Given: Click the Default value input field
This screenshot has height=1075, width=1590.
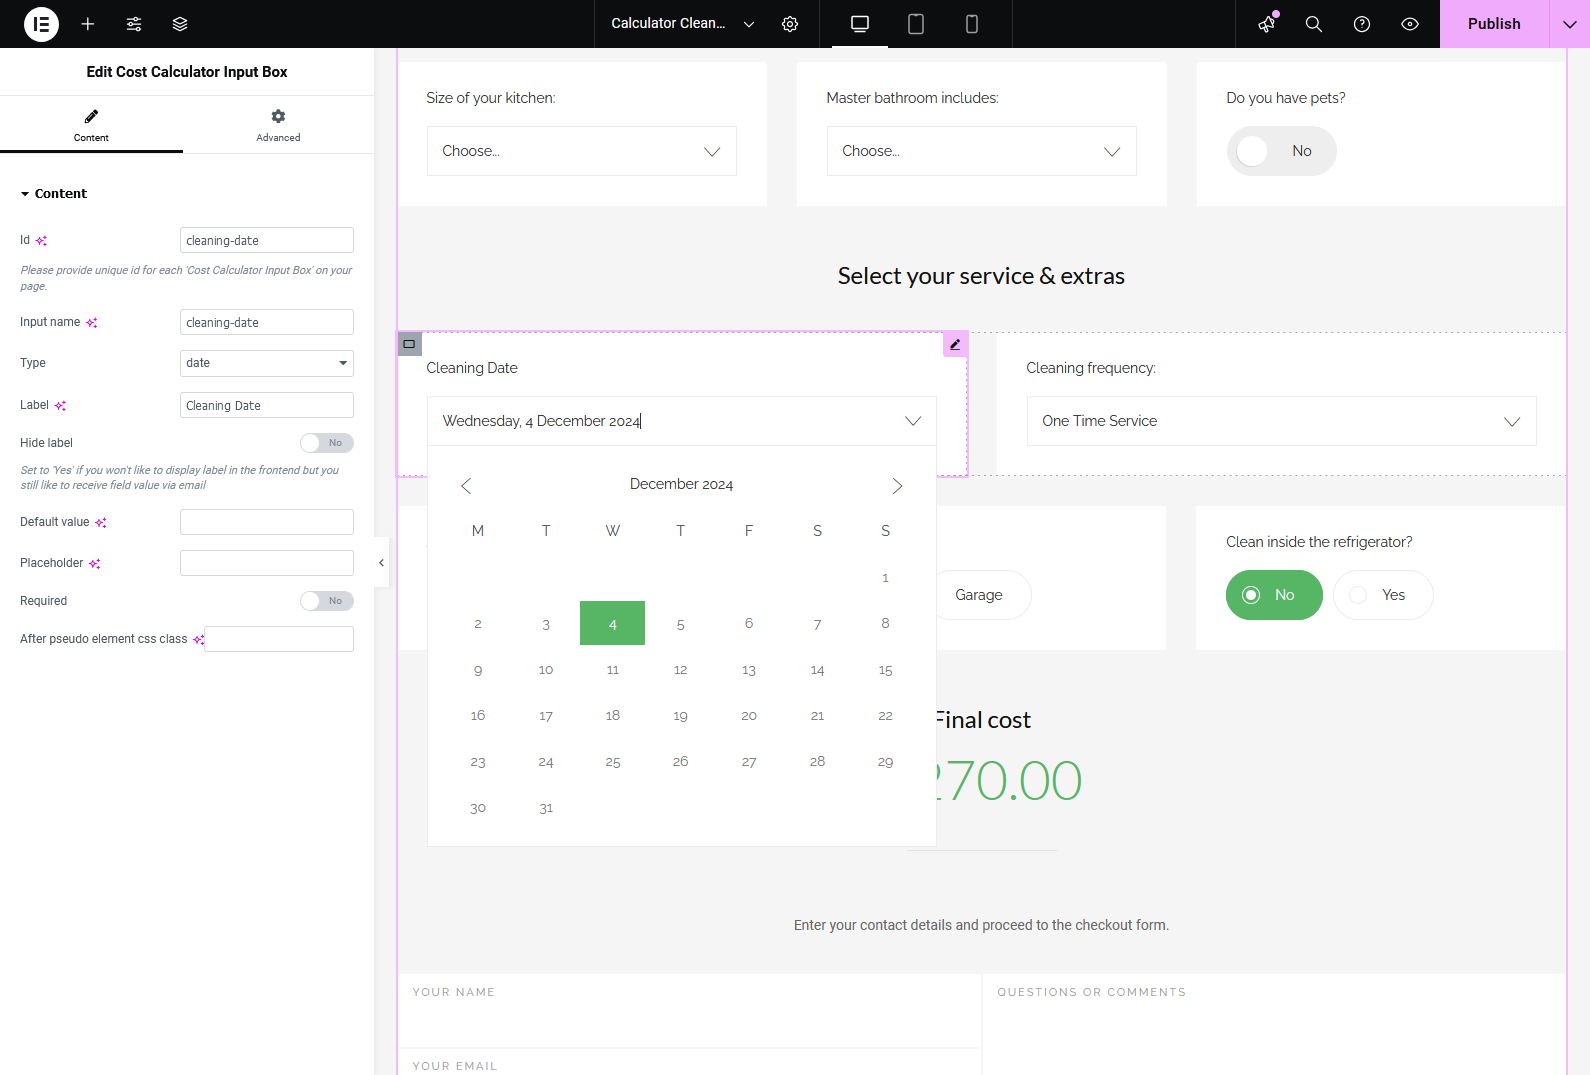Looking at the screenshot, I should click(267, 522).
